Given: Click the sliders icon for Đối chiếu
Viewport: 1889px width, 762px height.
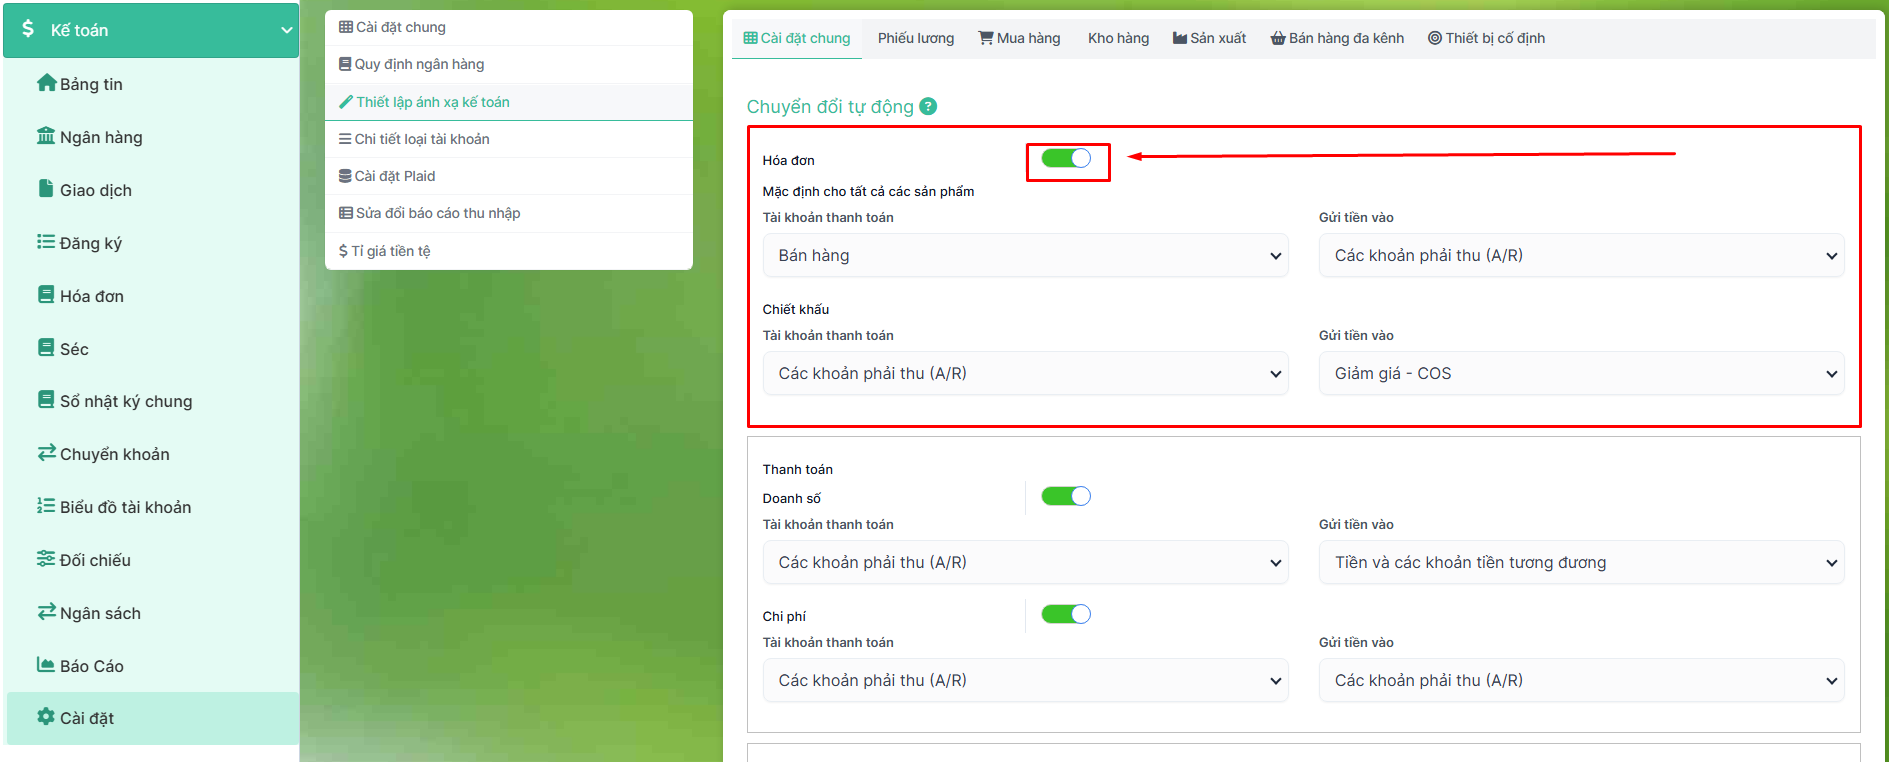Looking at the screenshot, I should (46, 559).
